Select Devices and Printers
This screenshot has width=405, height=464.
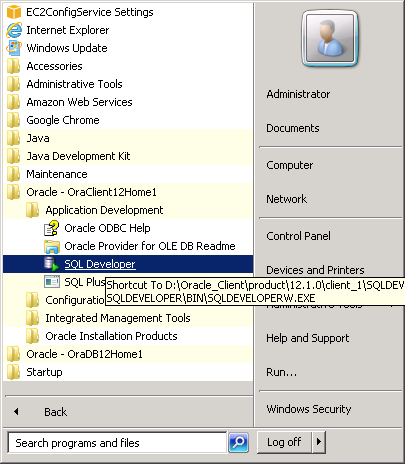point(315,270)
